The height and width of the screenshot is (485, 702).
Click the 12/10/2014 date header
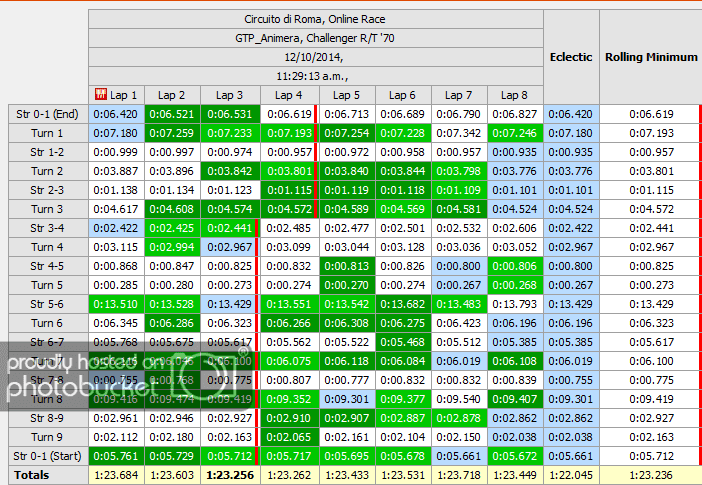[x=315, y=57]
